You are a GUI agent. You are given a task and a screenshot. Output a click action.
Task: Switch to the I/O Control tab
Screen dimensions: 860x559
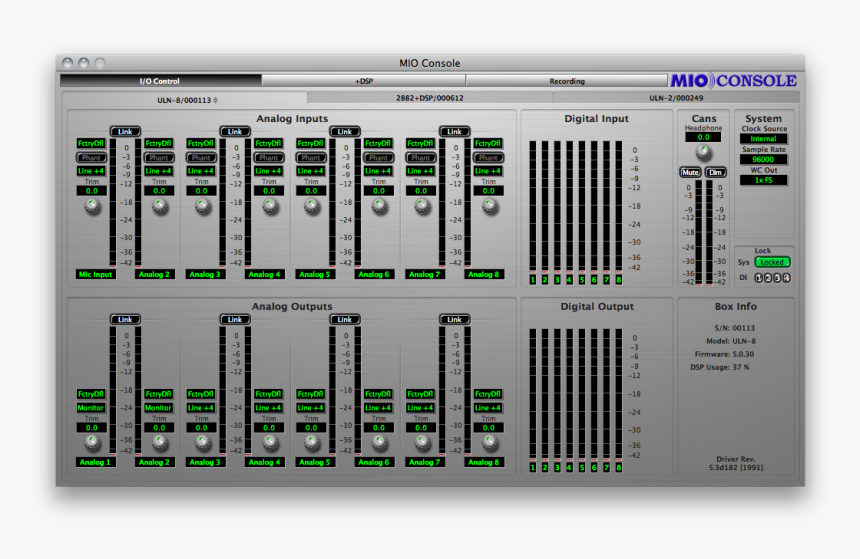(160, 81)
